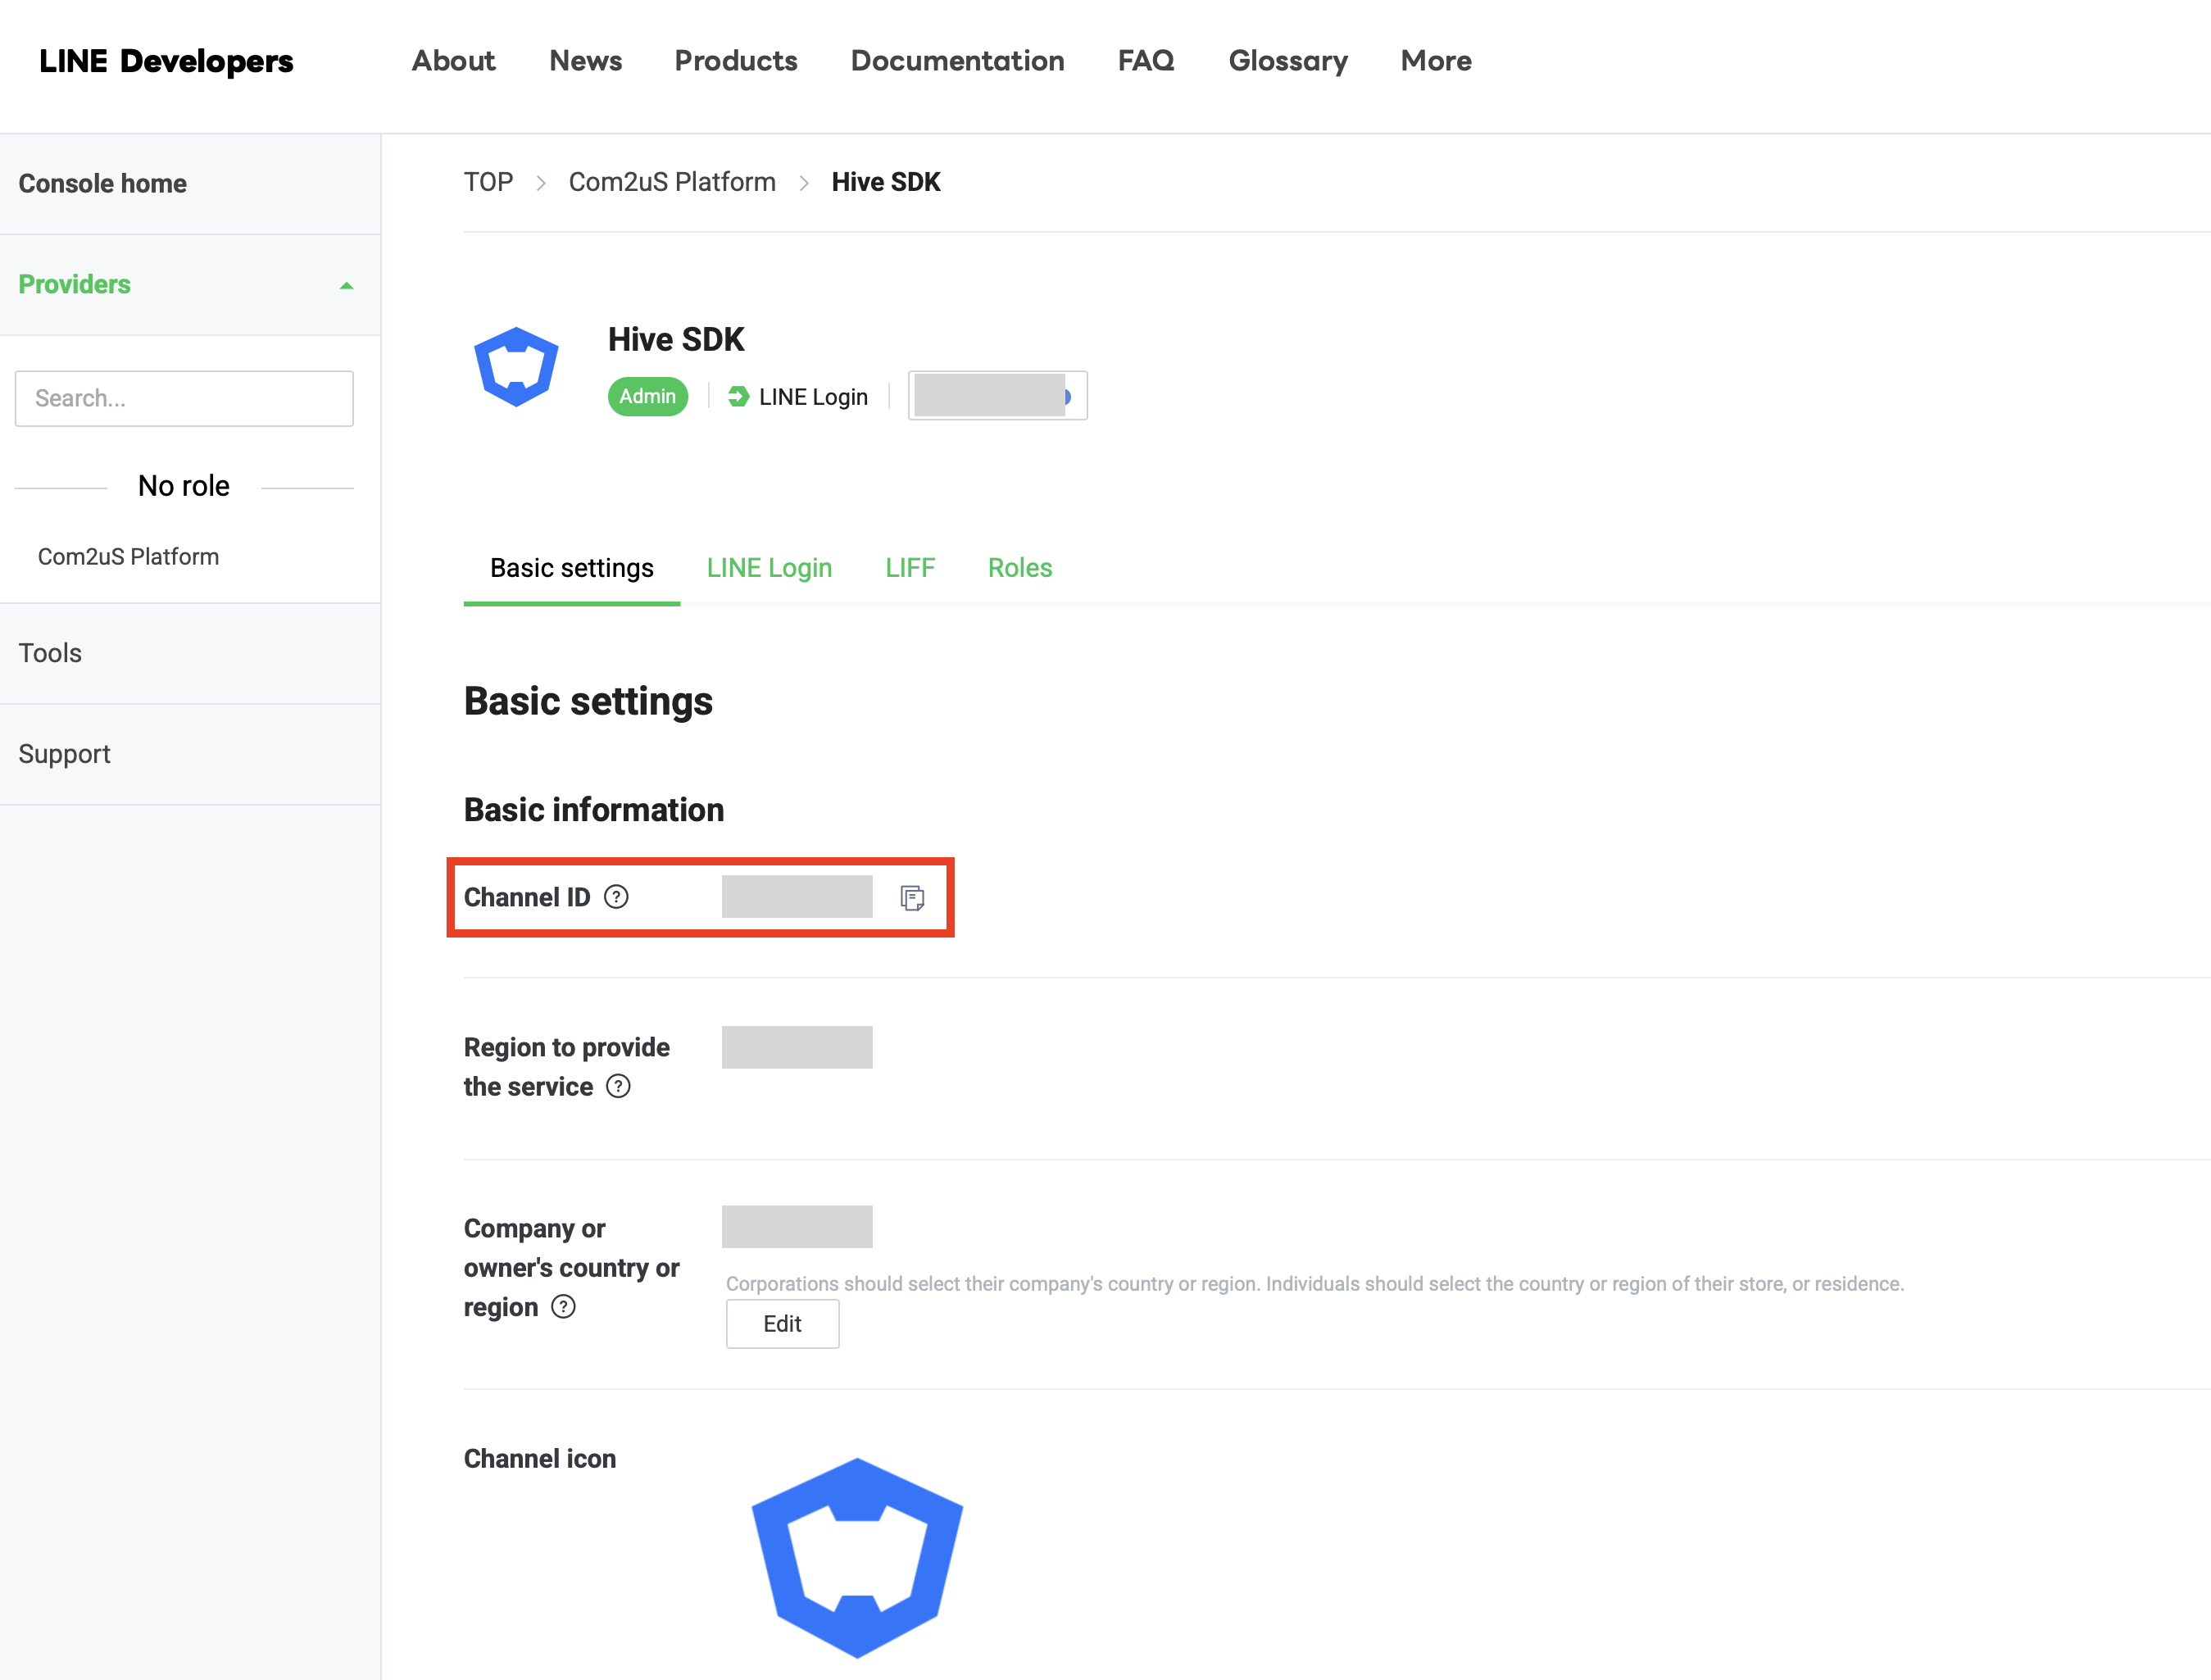Open Tools in the sidebar
Viewport: 2211px width, 1680px height.
pos(50,653)
